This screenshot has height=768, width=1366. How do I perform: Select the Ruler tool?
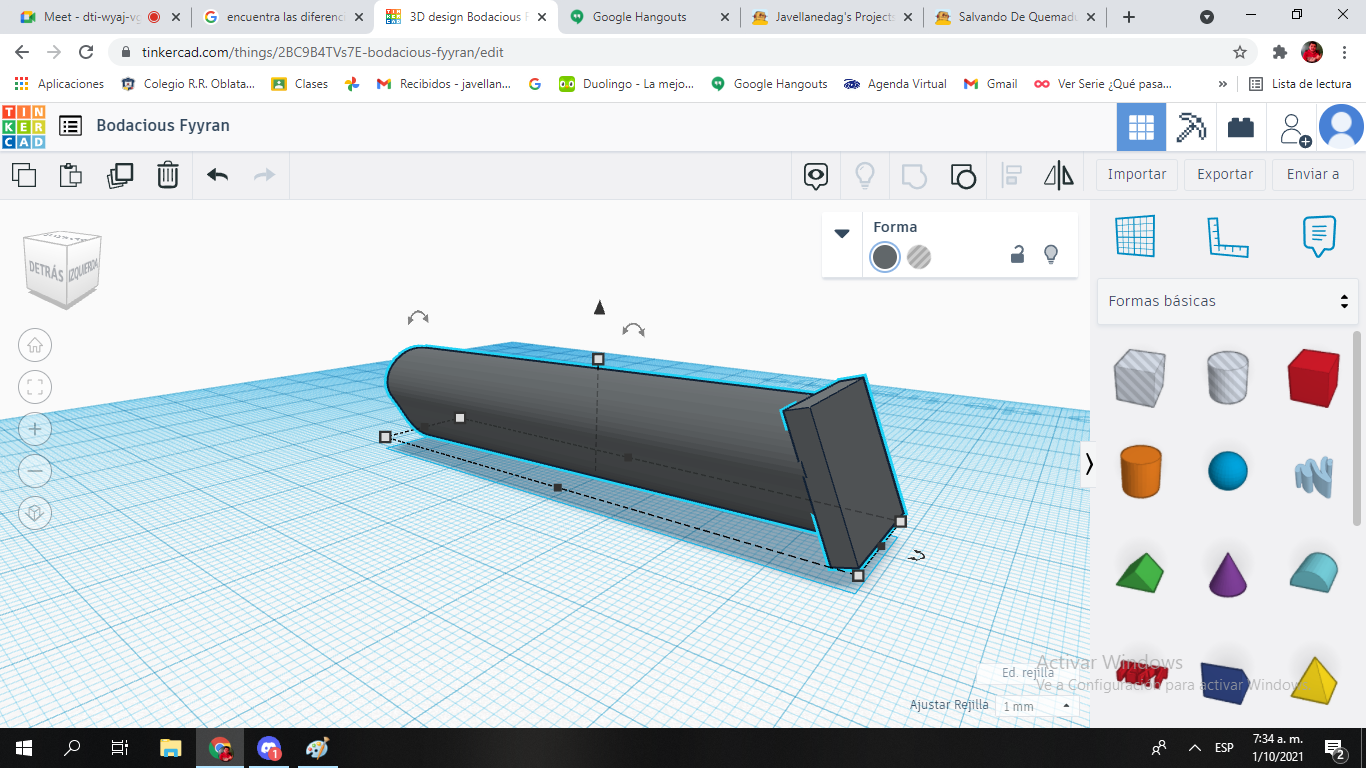pos(1228,236)
